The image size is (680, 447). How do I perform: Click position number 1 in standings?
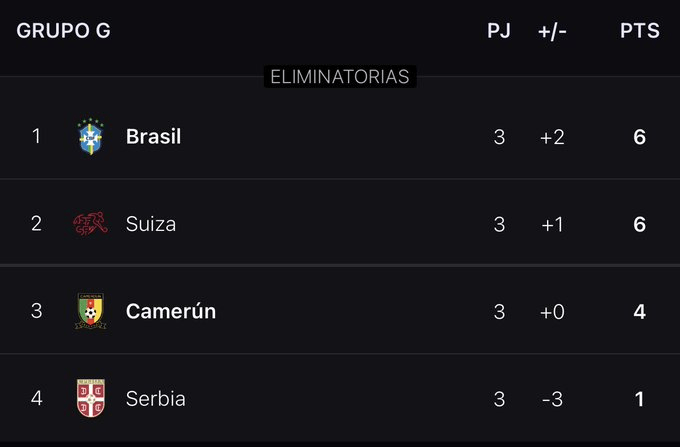point(37,136)
